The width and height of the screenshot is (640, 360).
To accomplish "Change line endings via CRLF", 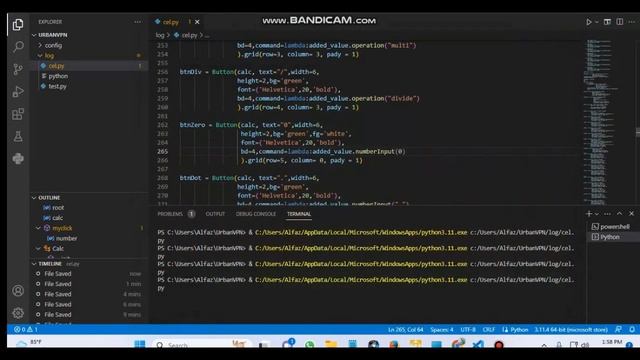I will [489, 329].
